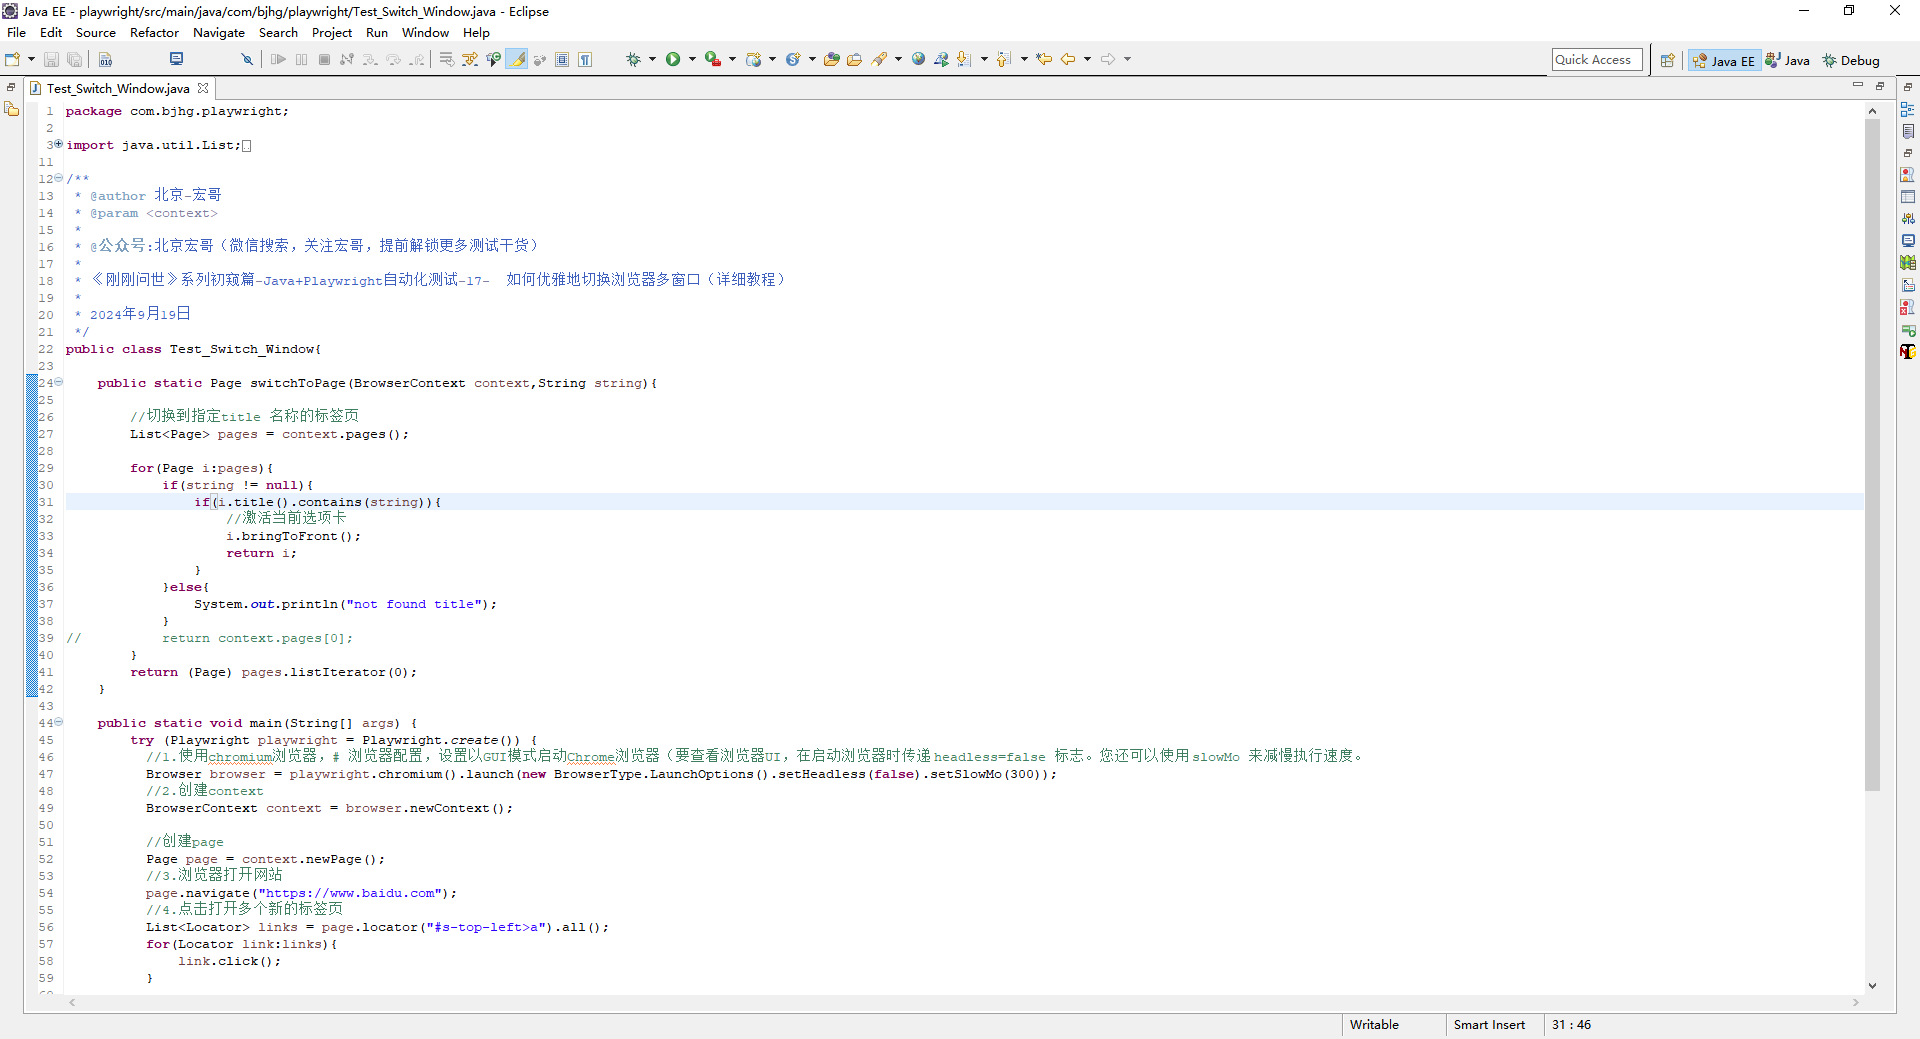
Task: Click the binary 010 toolbar icon
Action: coord(105,60)
